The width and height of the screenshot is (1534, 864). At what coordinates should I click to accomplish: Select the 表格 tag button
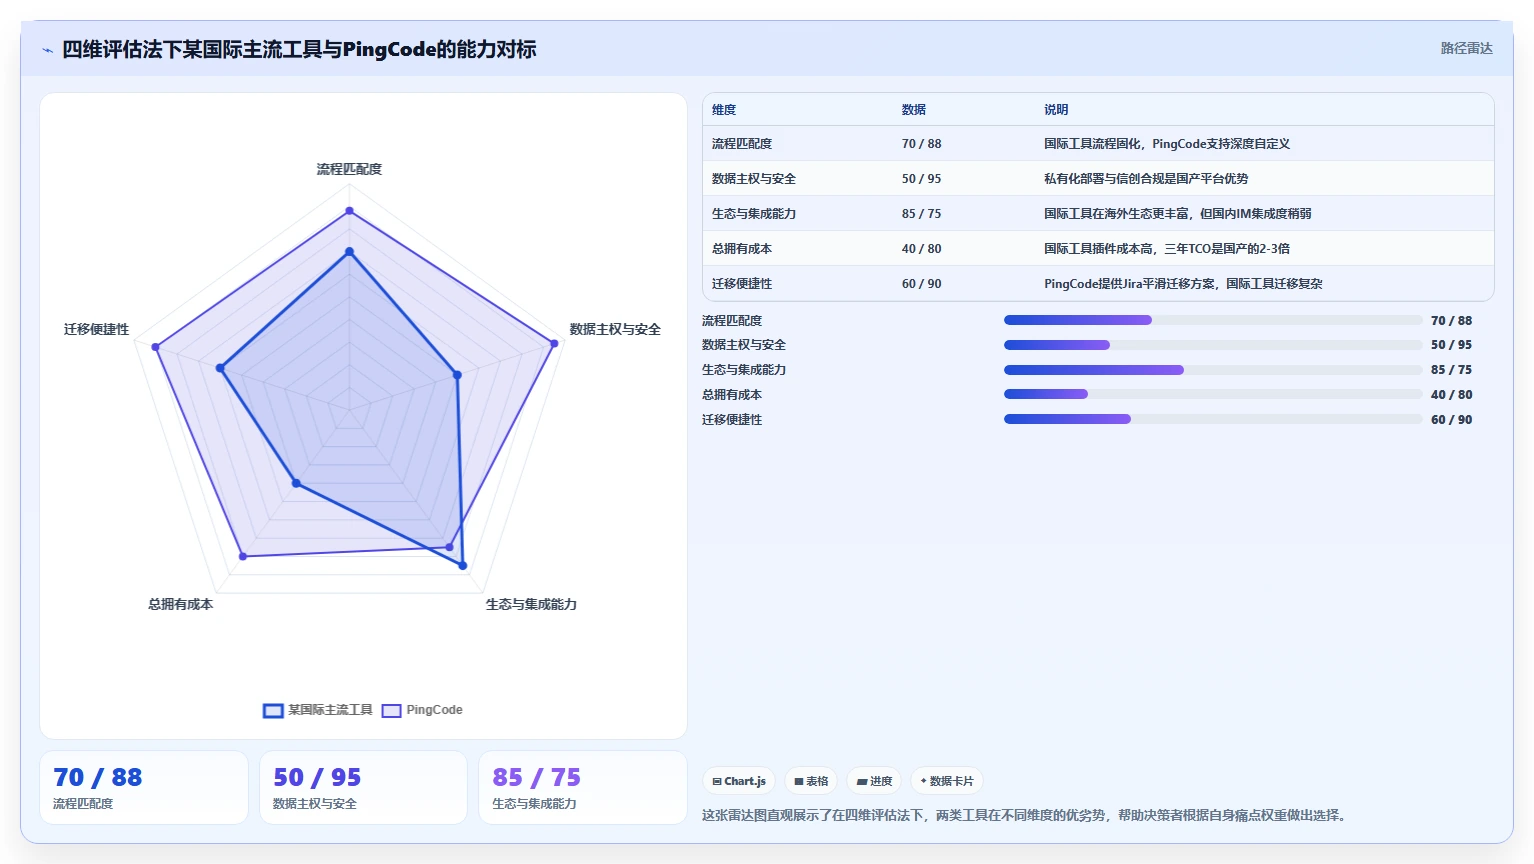[811, 781]
